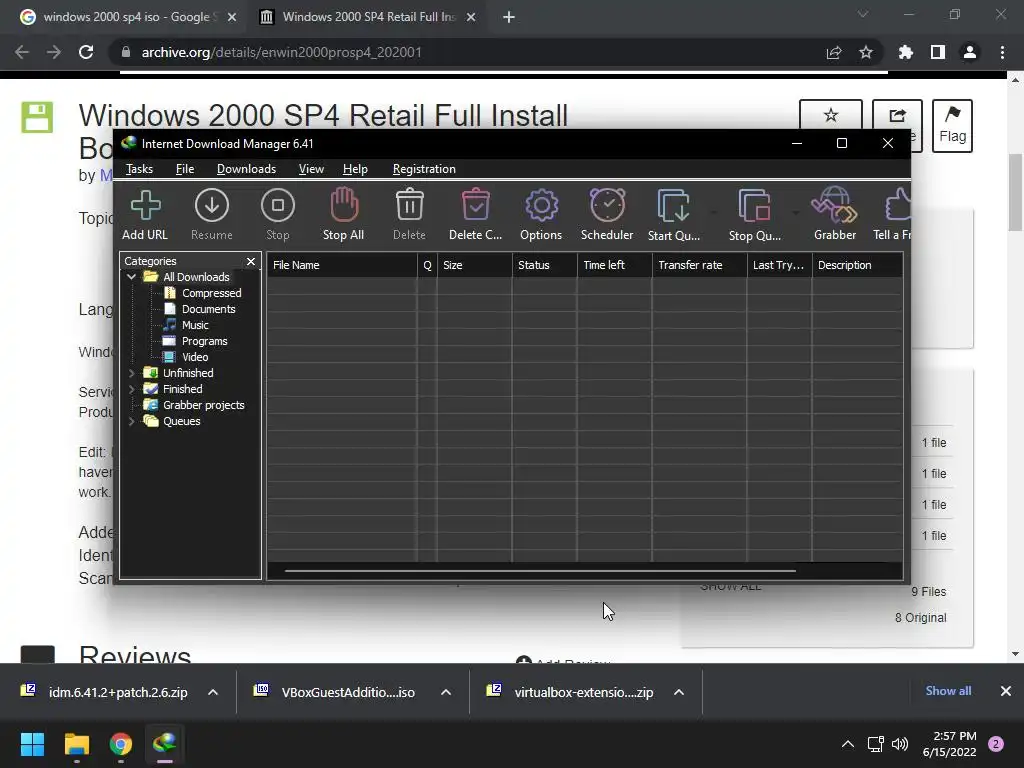Open menu for virtualbox-extension zip download
The width and height of the screenshot is (1024, 768).
tap(679, 692)
